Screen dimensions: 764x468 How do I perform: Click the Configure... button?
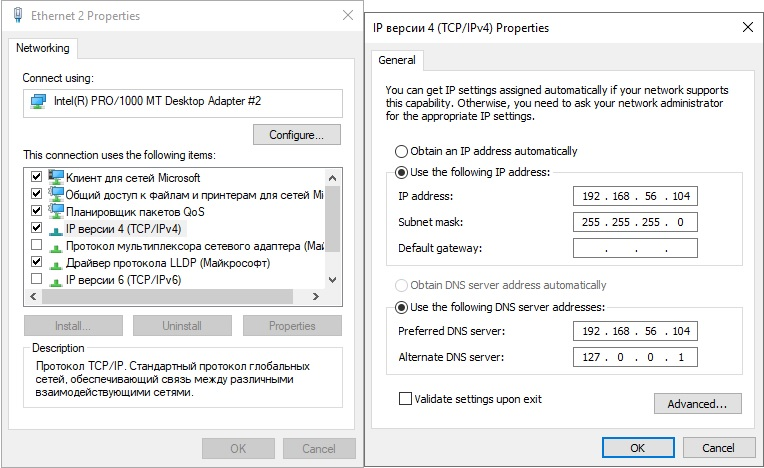point(297,134)
